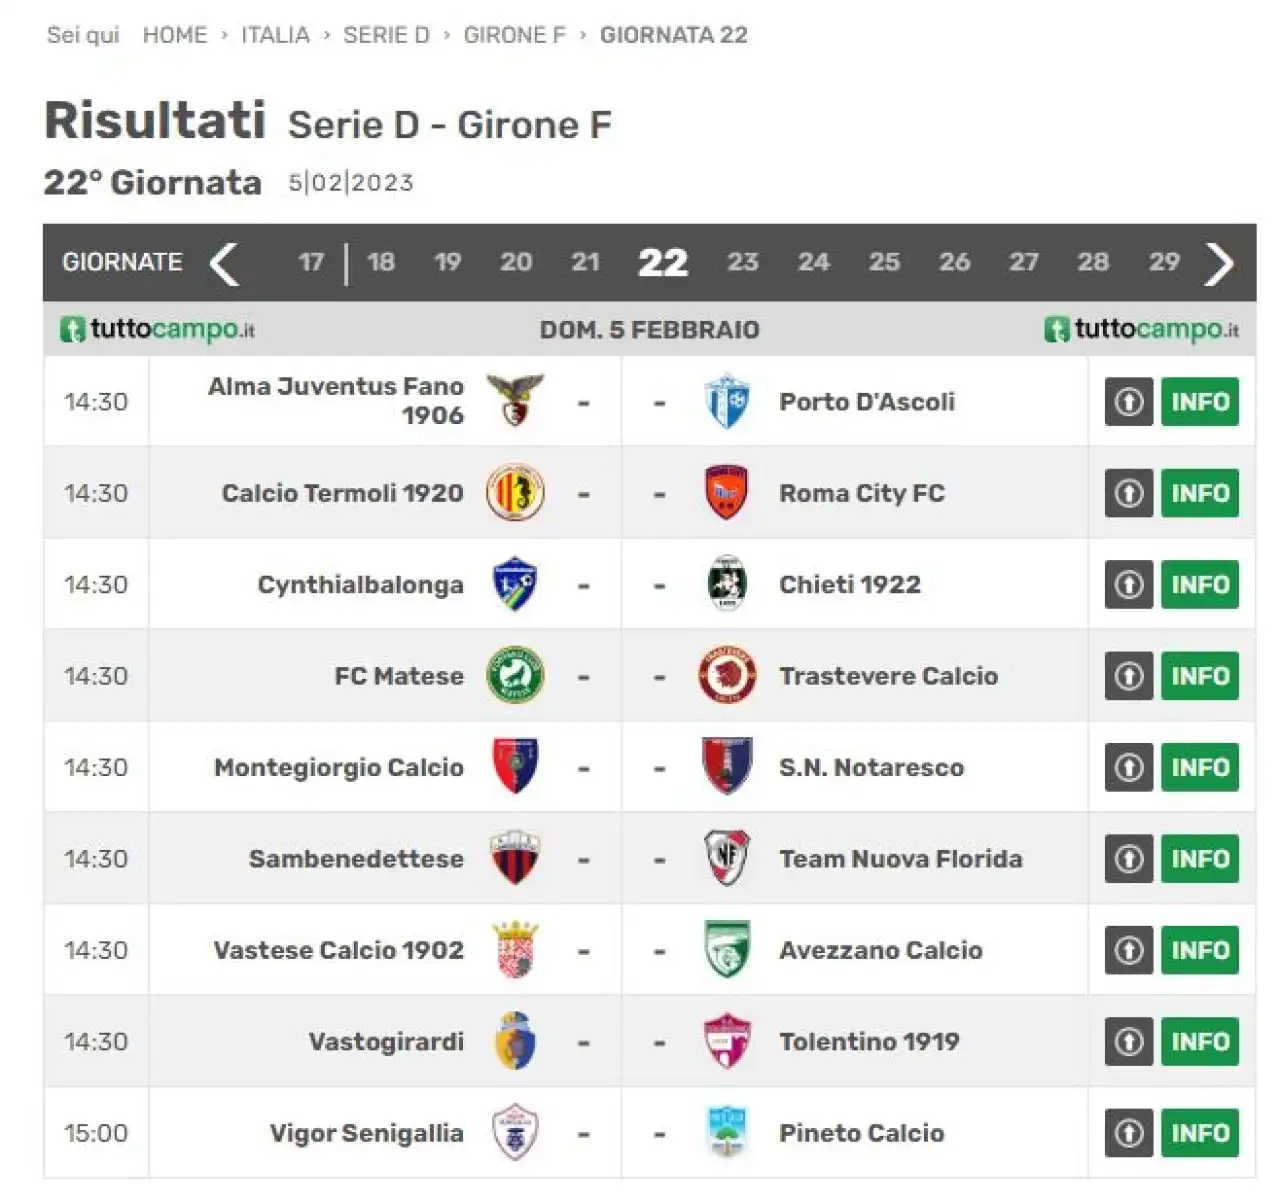Click the Trastevere Calcio lion logo
The width and height of the screenshot is (1280, 1202).
pos(726,676)
